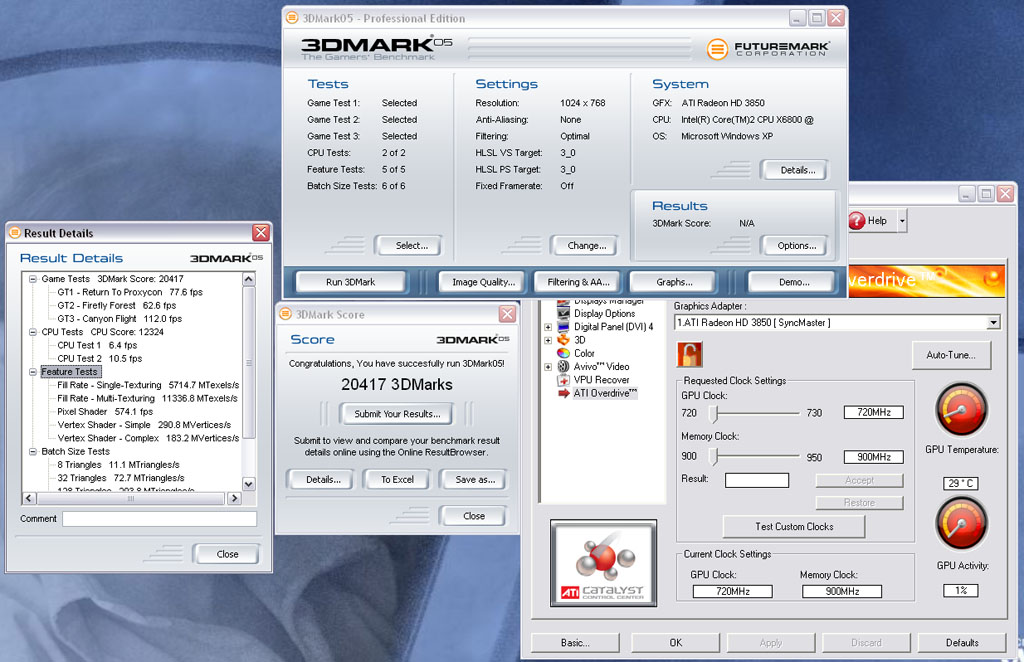This screenshot has height=662, width=1024.
Task: Click the requested Memory Clock 900MHz field
Action: click(874, 457)
